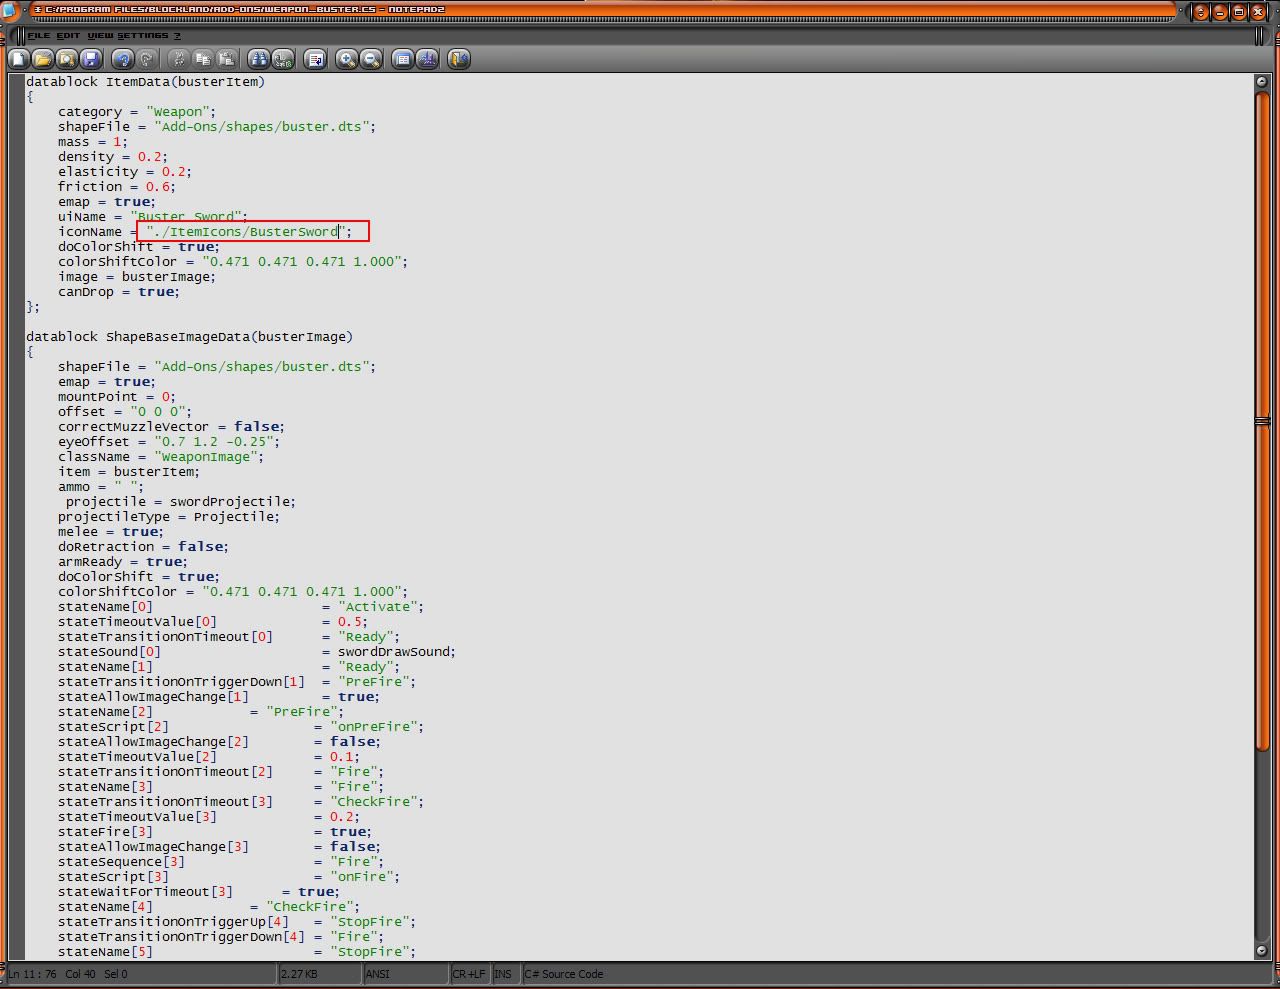The height and width of the screenshot is (989, 1280).
Task: Click the 'stateTransitionOnTriggerUp[4]' line
Action: [x=237, y=922]
